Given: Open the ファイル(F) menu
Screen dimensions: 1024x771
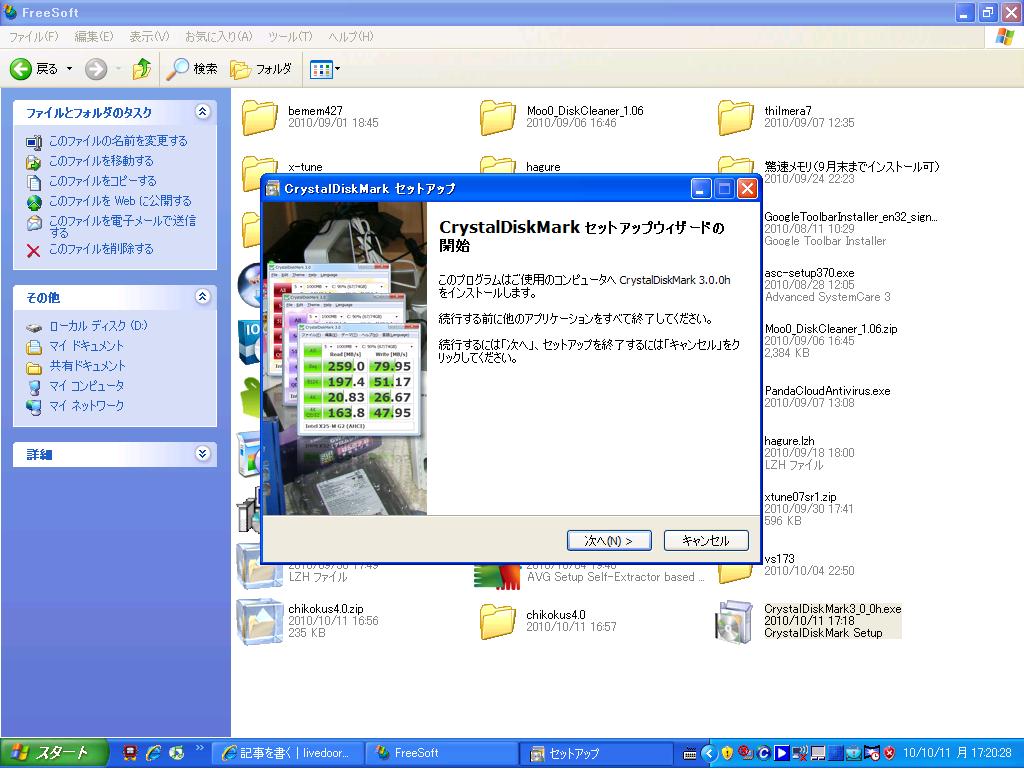Looking at the screenshot, I should click(34, 37).
